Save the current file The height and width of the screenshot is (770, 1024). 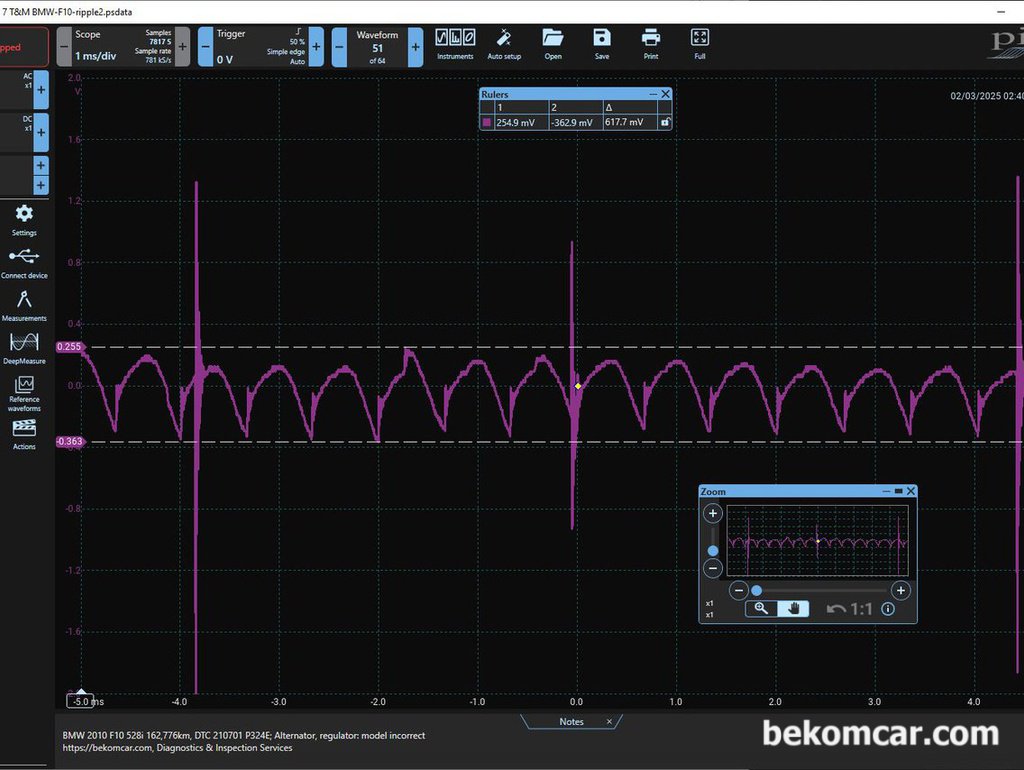coord(601,44)
